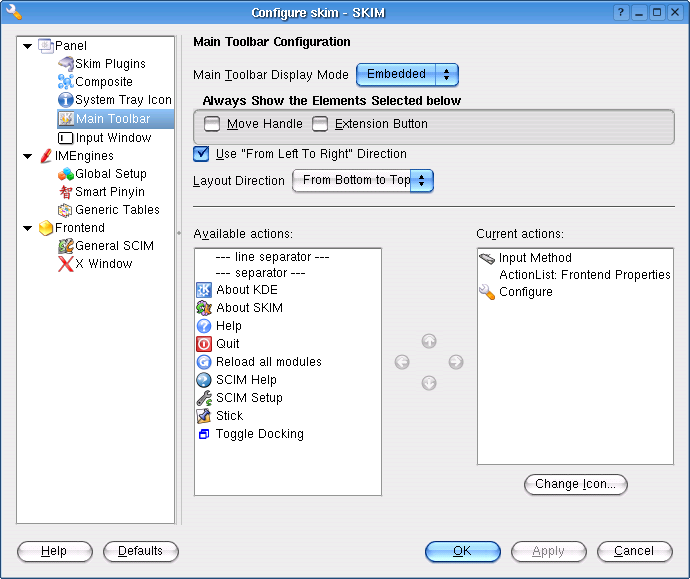690x579 pixels.
Task: Click the sidebar splitter handle
Action: click(x=179, y=233)
